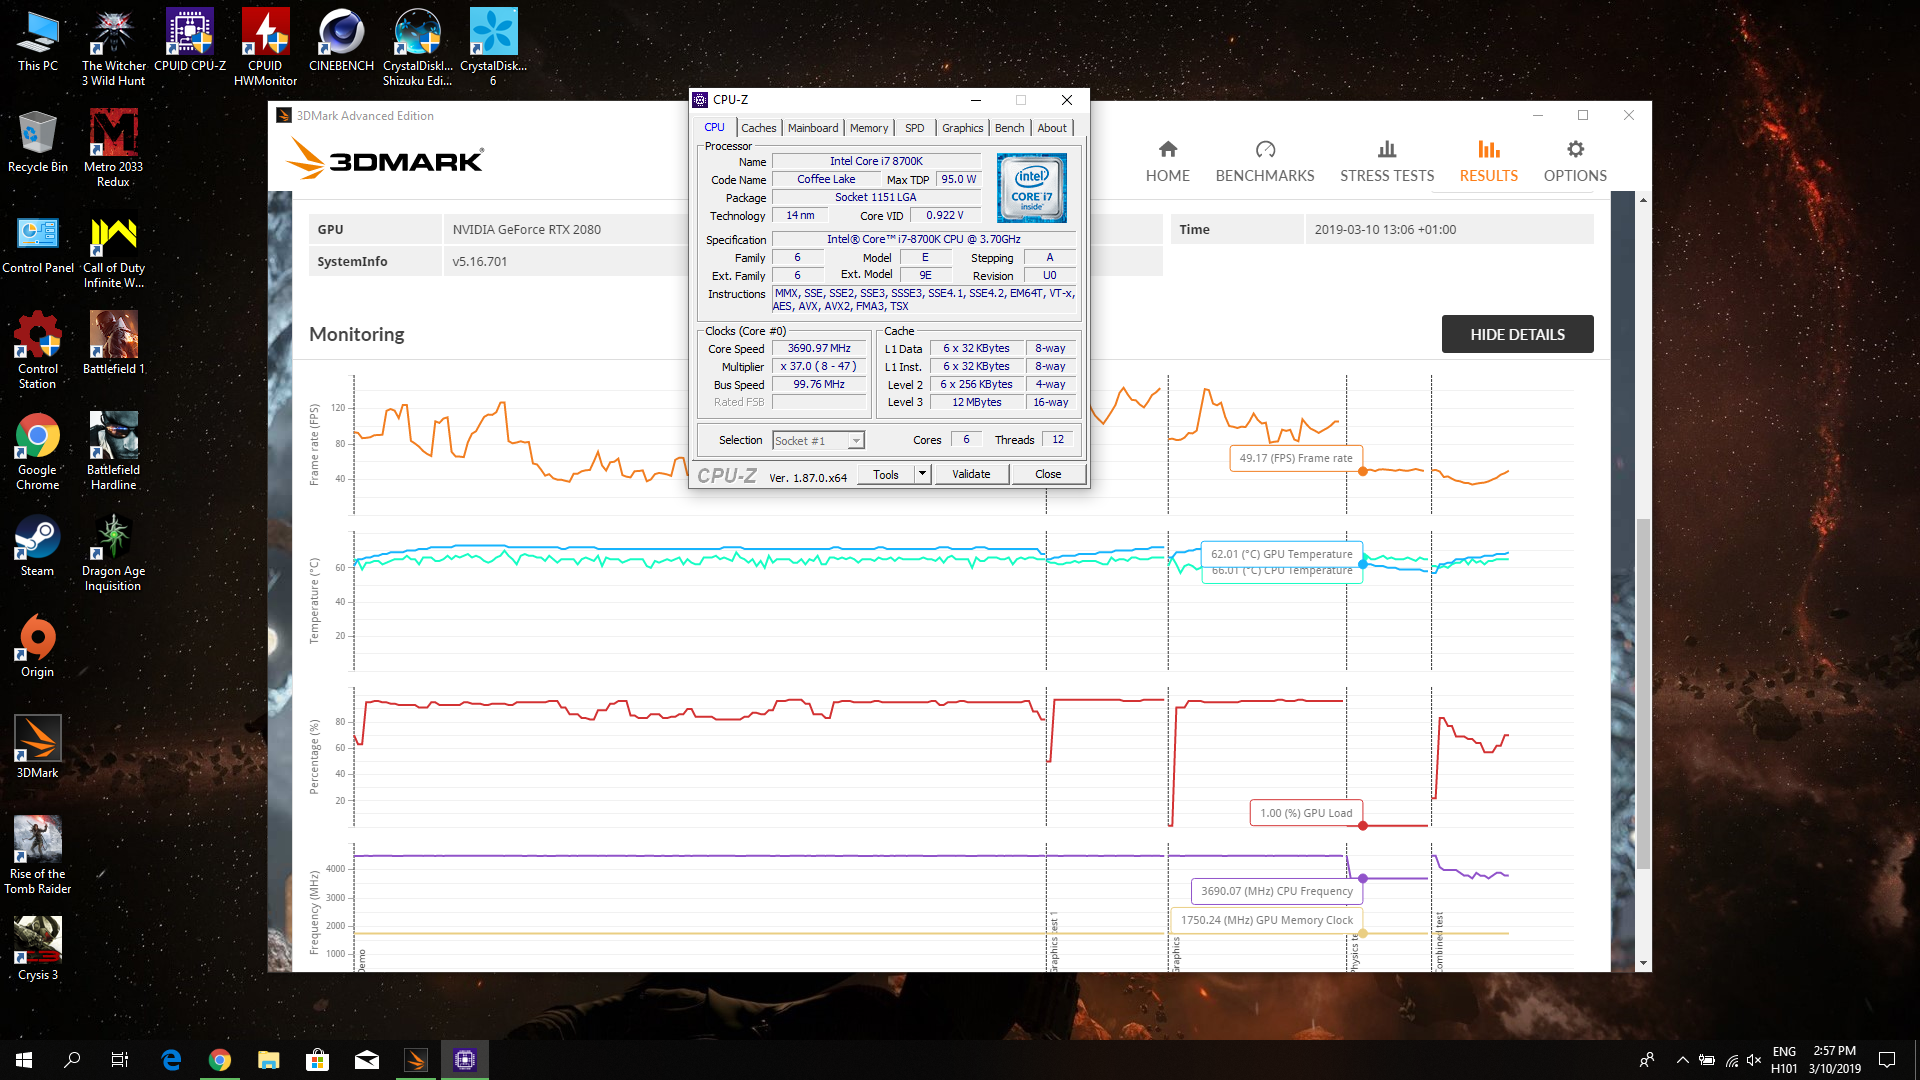1920x1080 pixels.
Task: Click the Validate button in CPU-Z
Action: 971,474
